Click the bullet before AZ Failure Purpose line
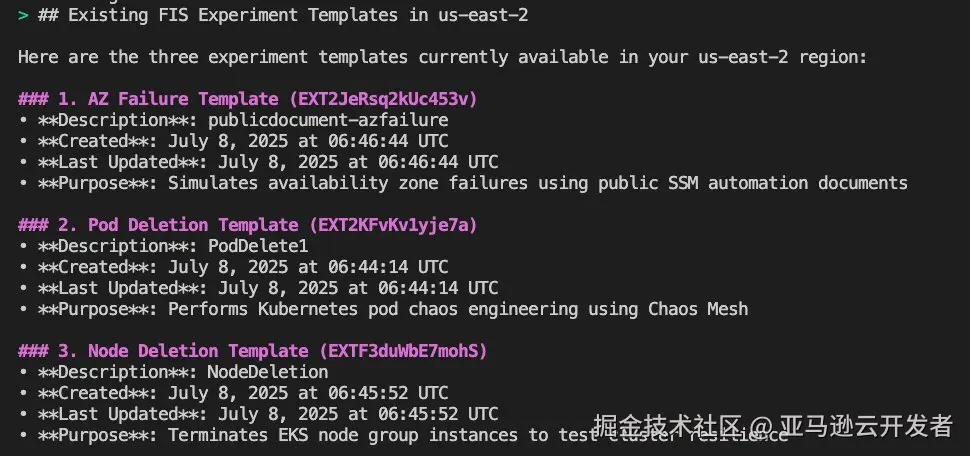Viewport: 970px width, 456px height. 22,183
